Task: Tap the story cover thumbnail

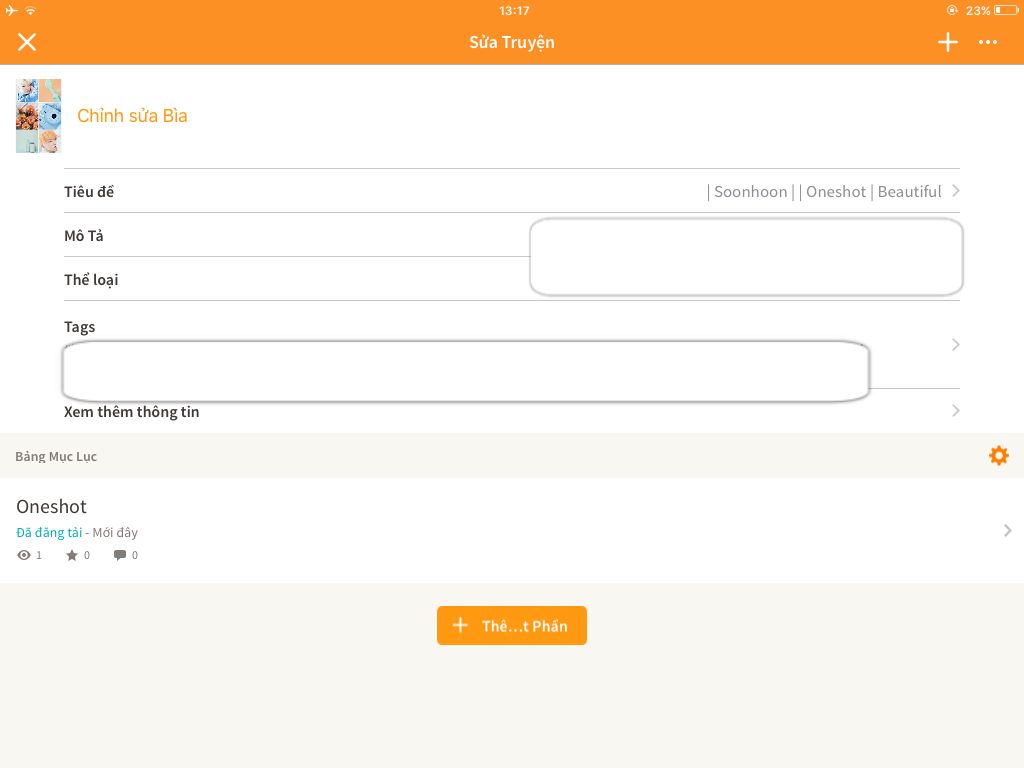Action: 38,116
